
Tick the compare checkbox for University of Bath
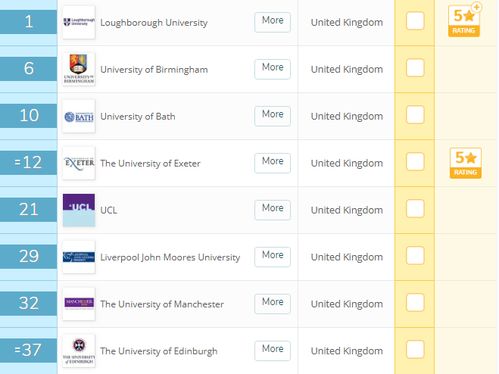pos(415,115)
